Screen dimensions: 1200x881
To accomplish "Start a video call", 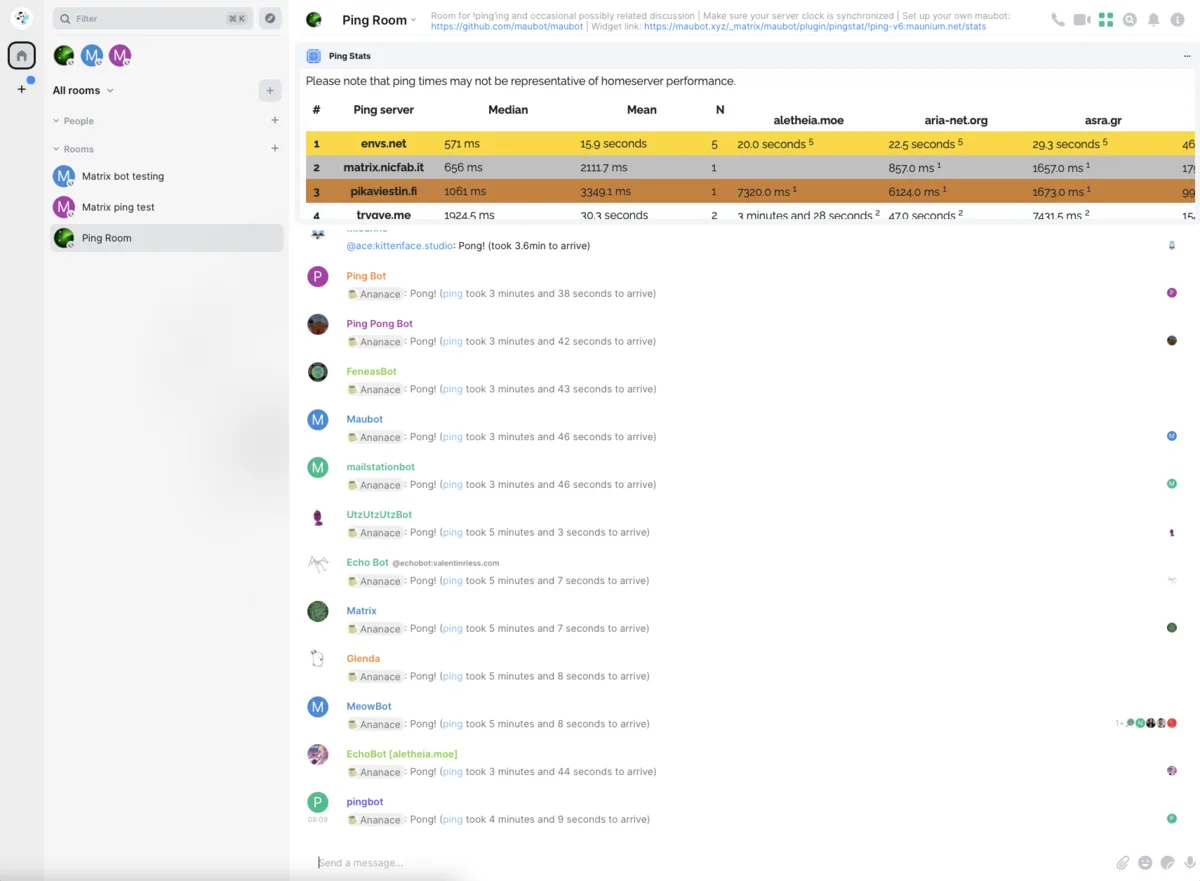I will coord(1081,20).
